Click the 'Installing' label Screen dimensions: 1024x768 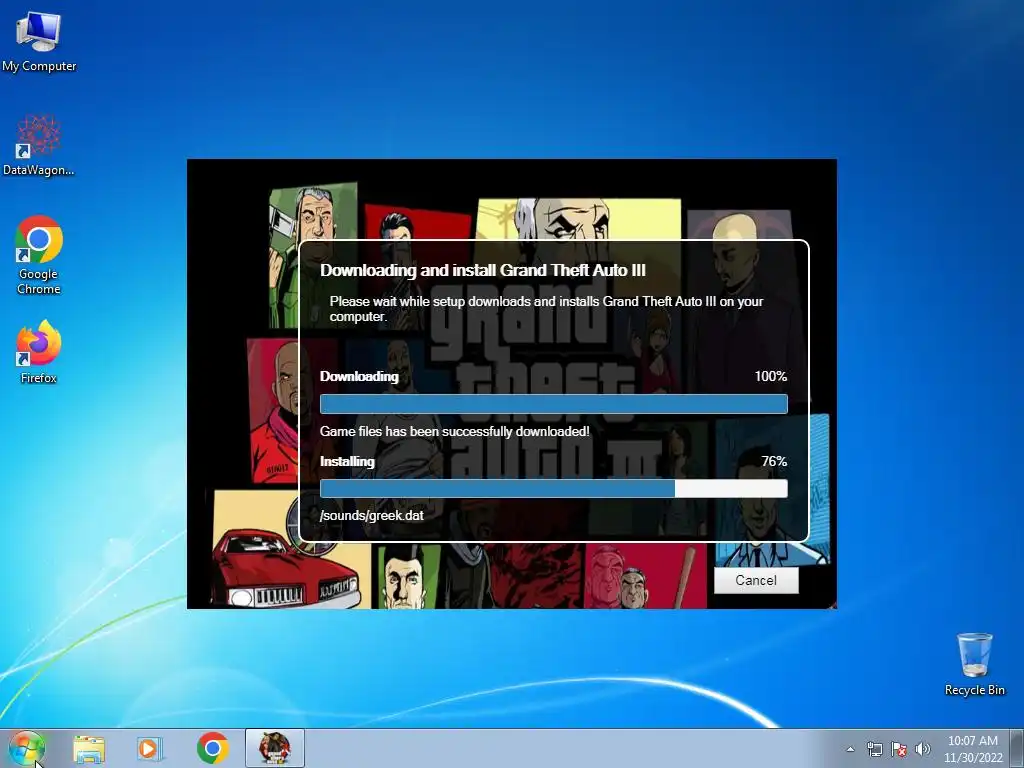click(x=347, y=462)
